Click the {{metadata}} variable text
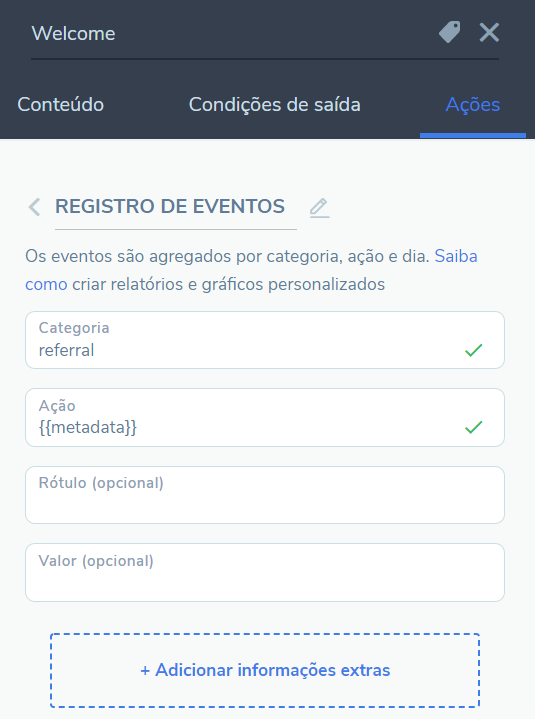The image size is (535, 719). (x=88, y=427)
